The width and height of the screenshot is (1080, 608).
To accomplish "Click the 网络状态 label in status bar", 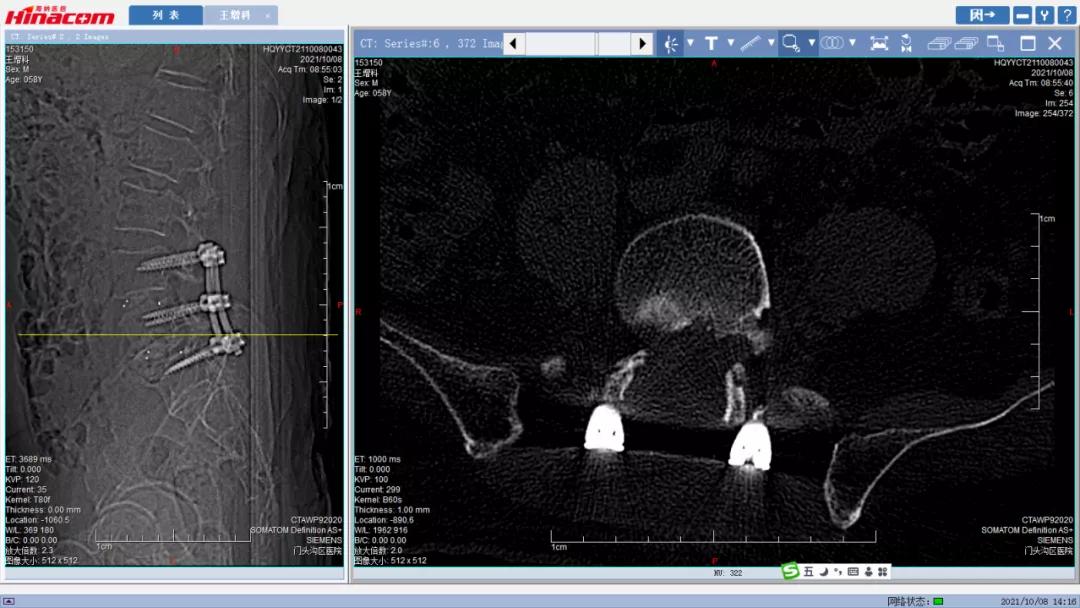I will [x=908, y=602].
